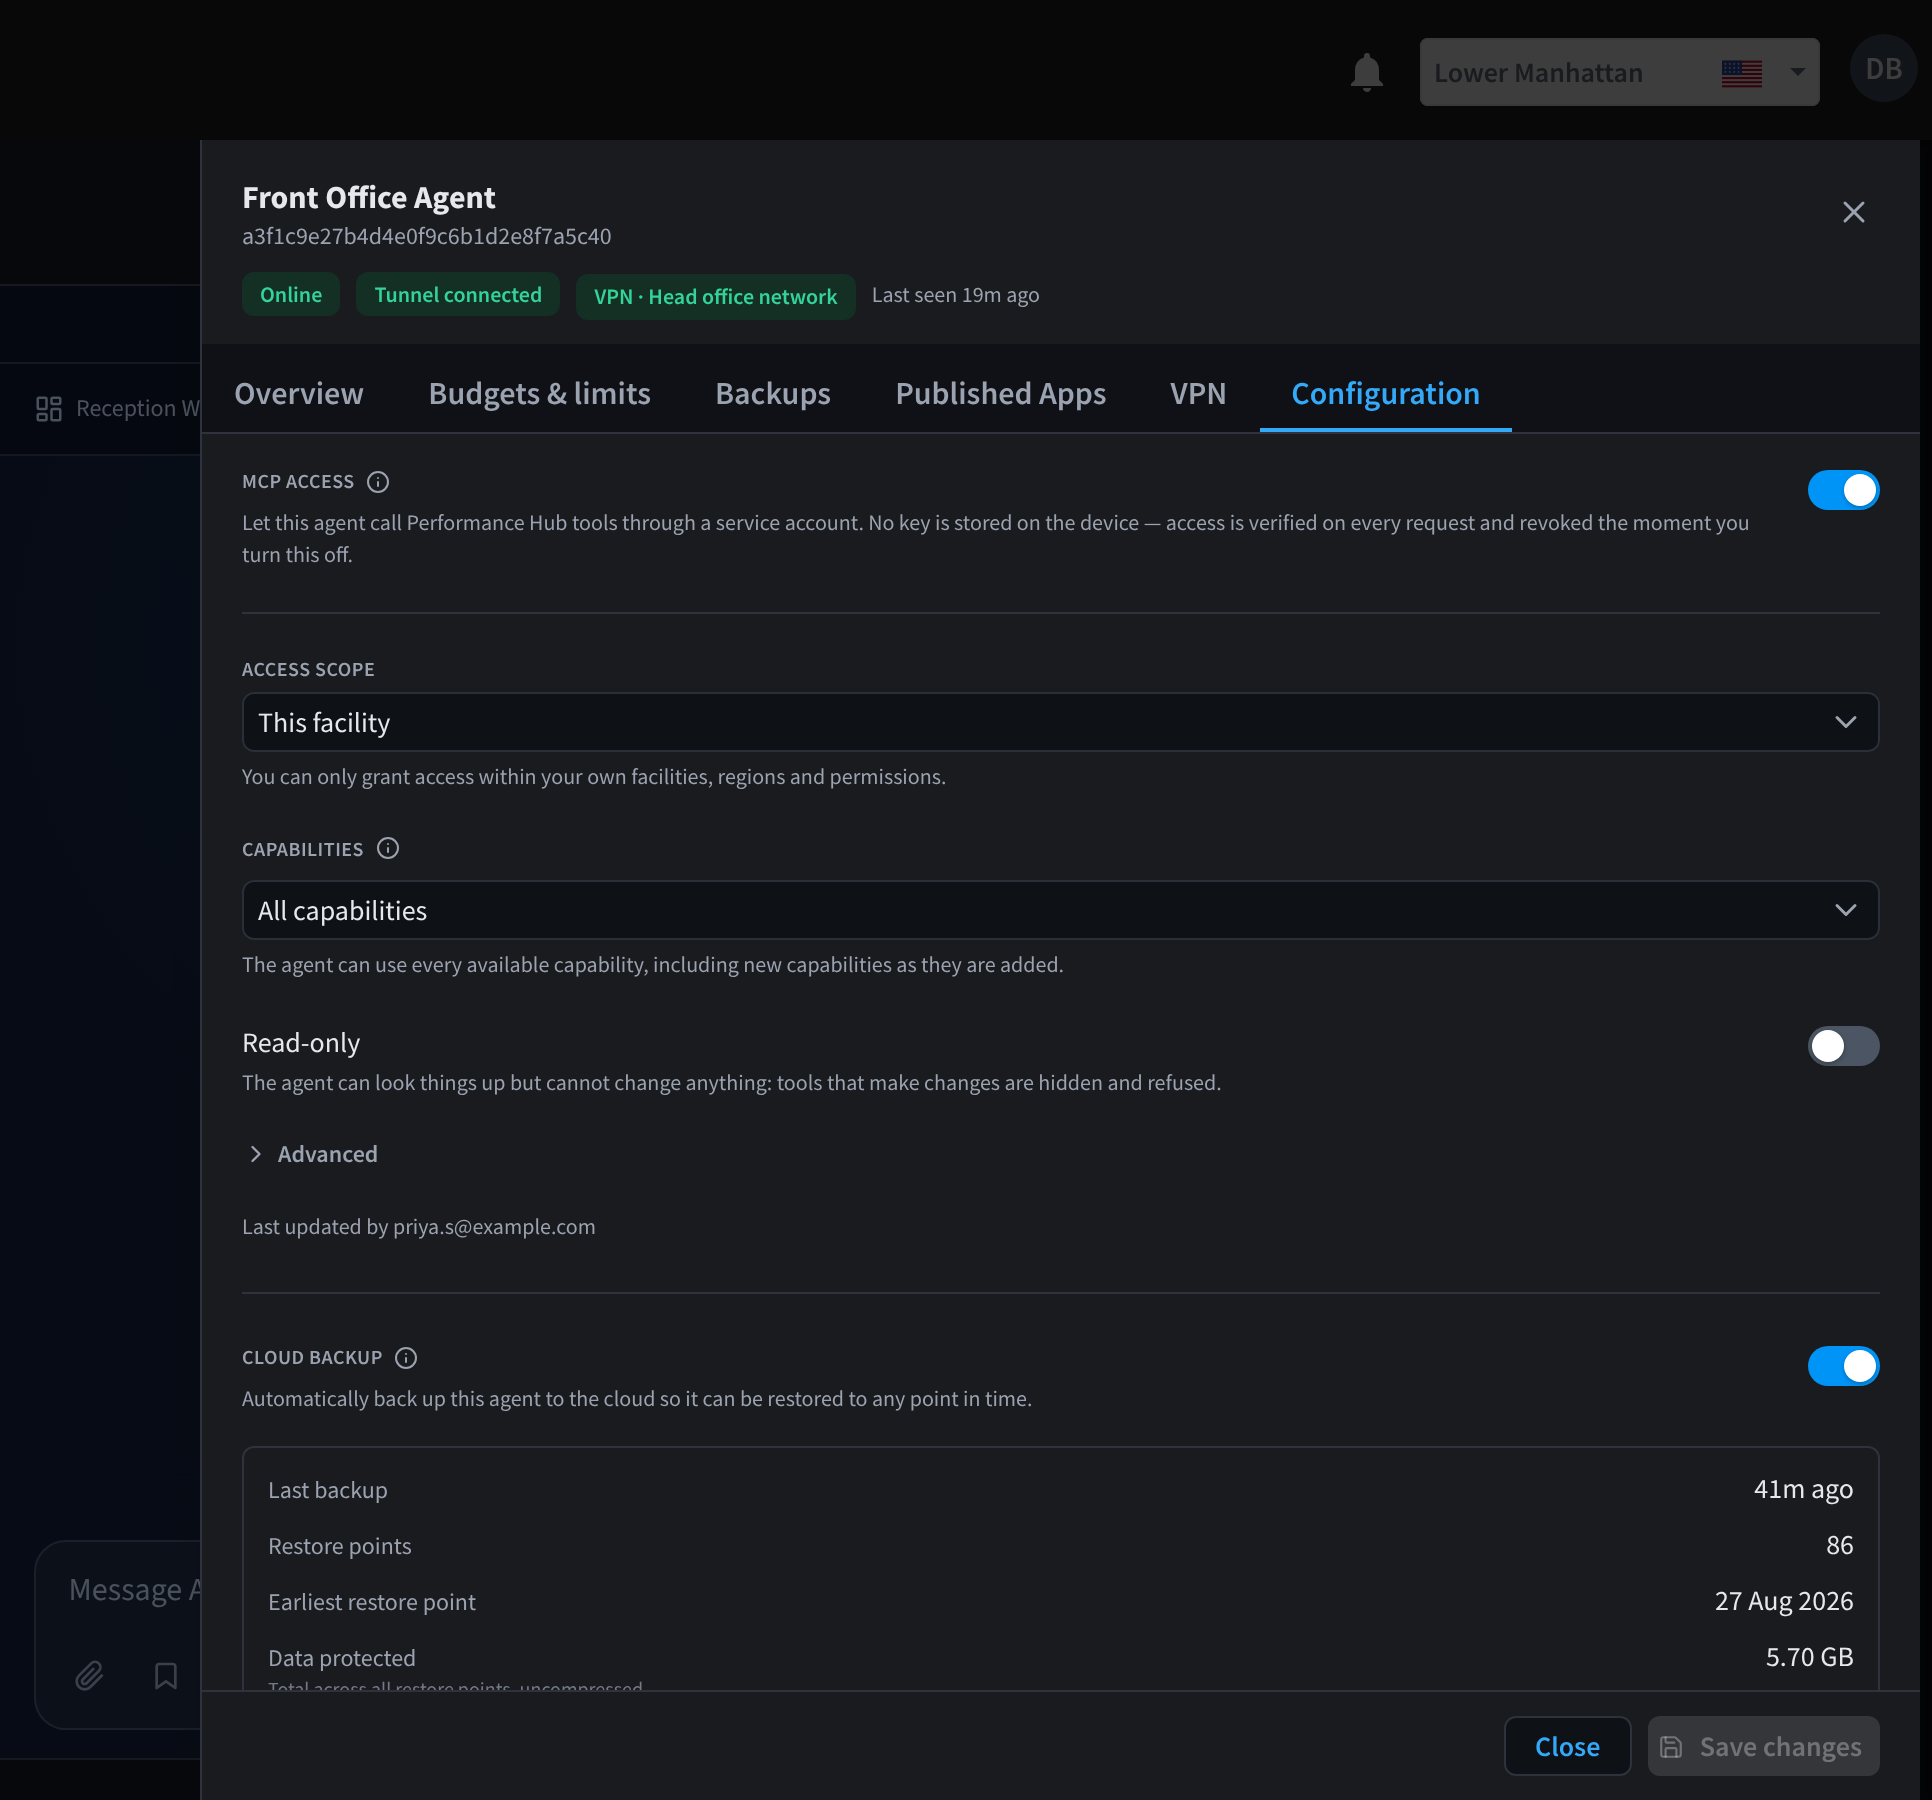Close the Front Office Agent panel with X

(x=1853, y=212)
